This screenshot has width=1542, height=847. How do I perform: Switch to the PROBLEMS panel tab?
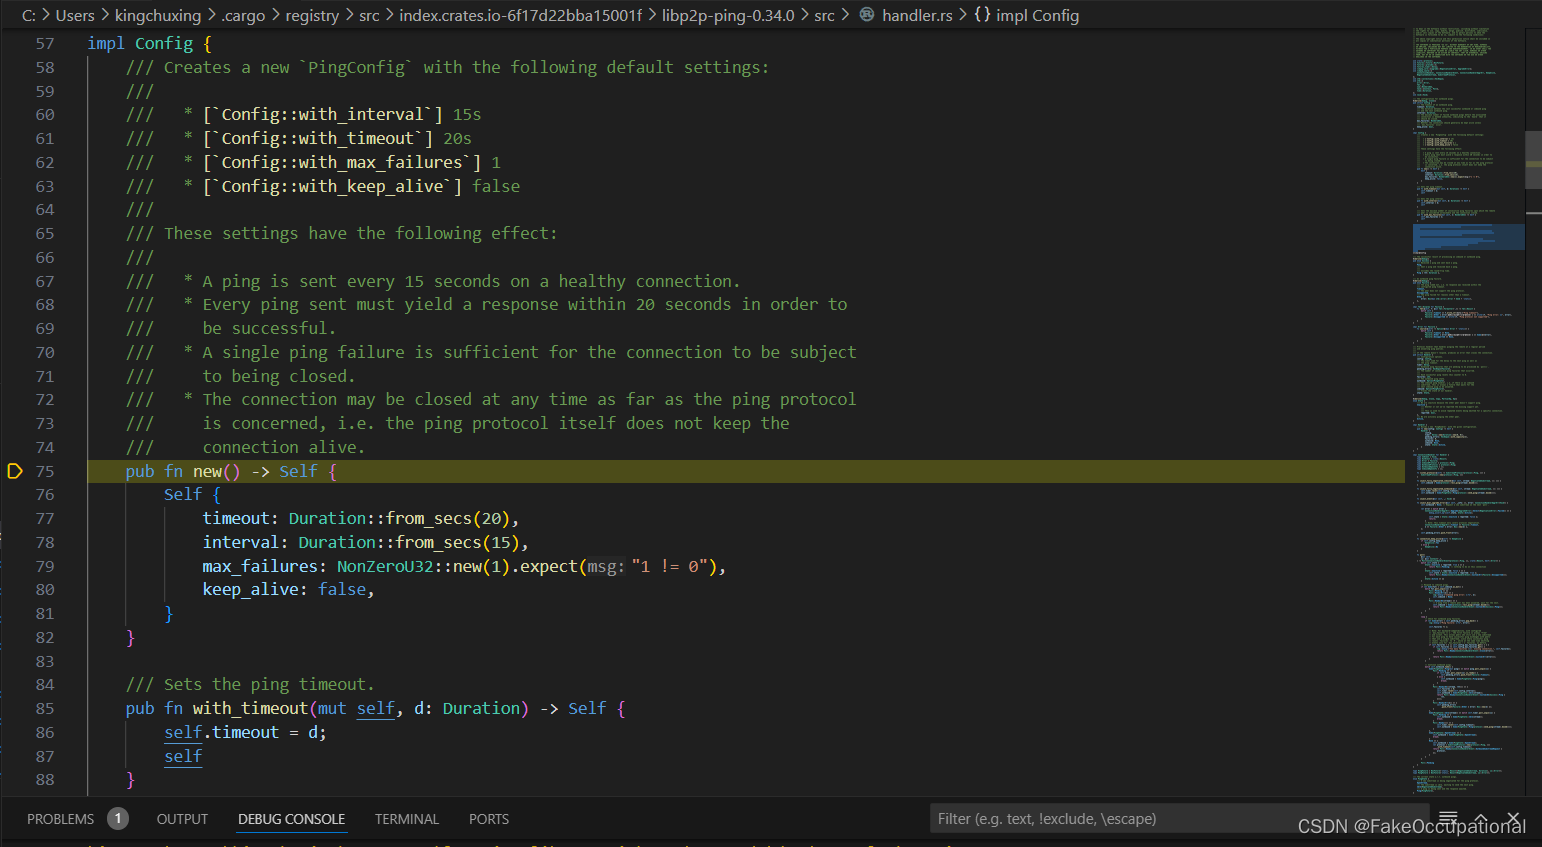click(x=60, y=819)
